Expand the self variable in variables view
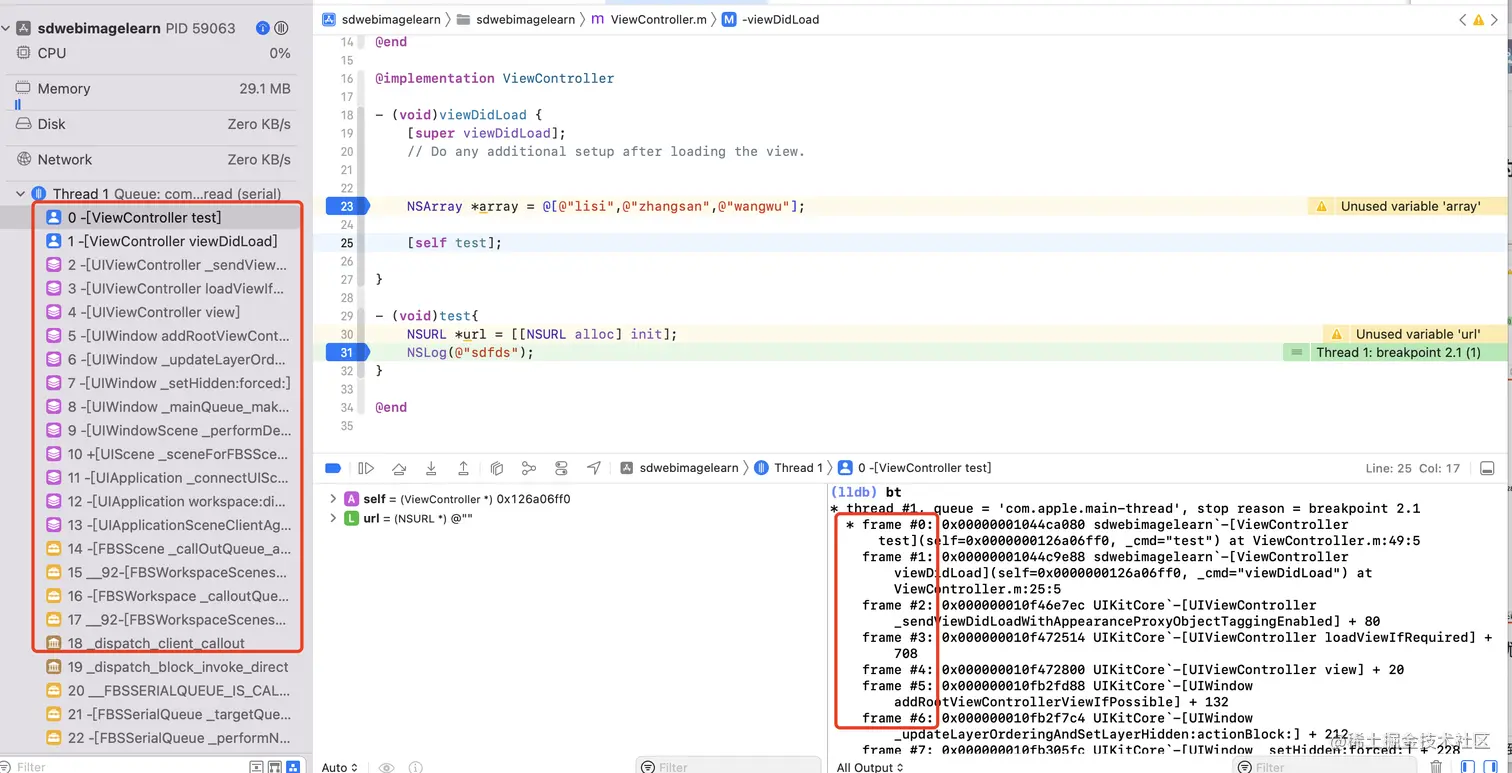 pyautogui.click(x=333, y=499)
